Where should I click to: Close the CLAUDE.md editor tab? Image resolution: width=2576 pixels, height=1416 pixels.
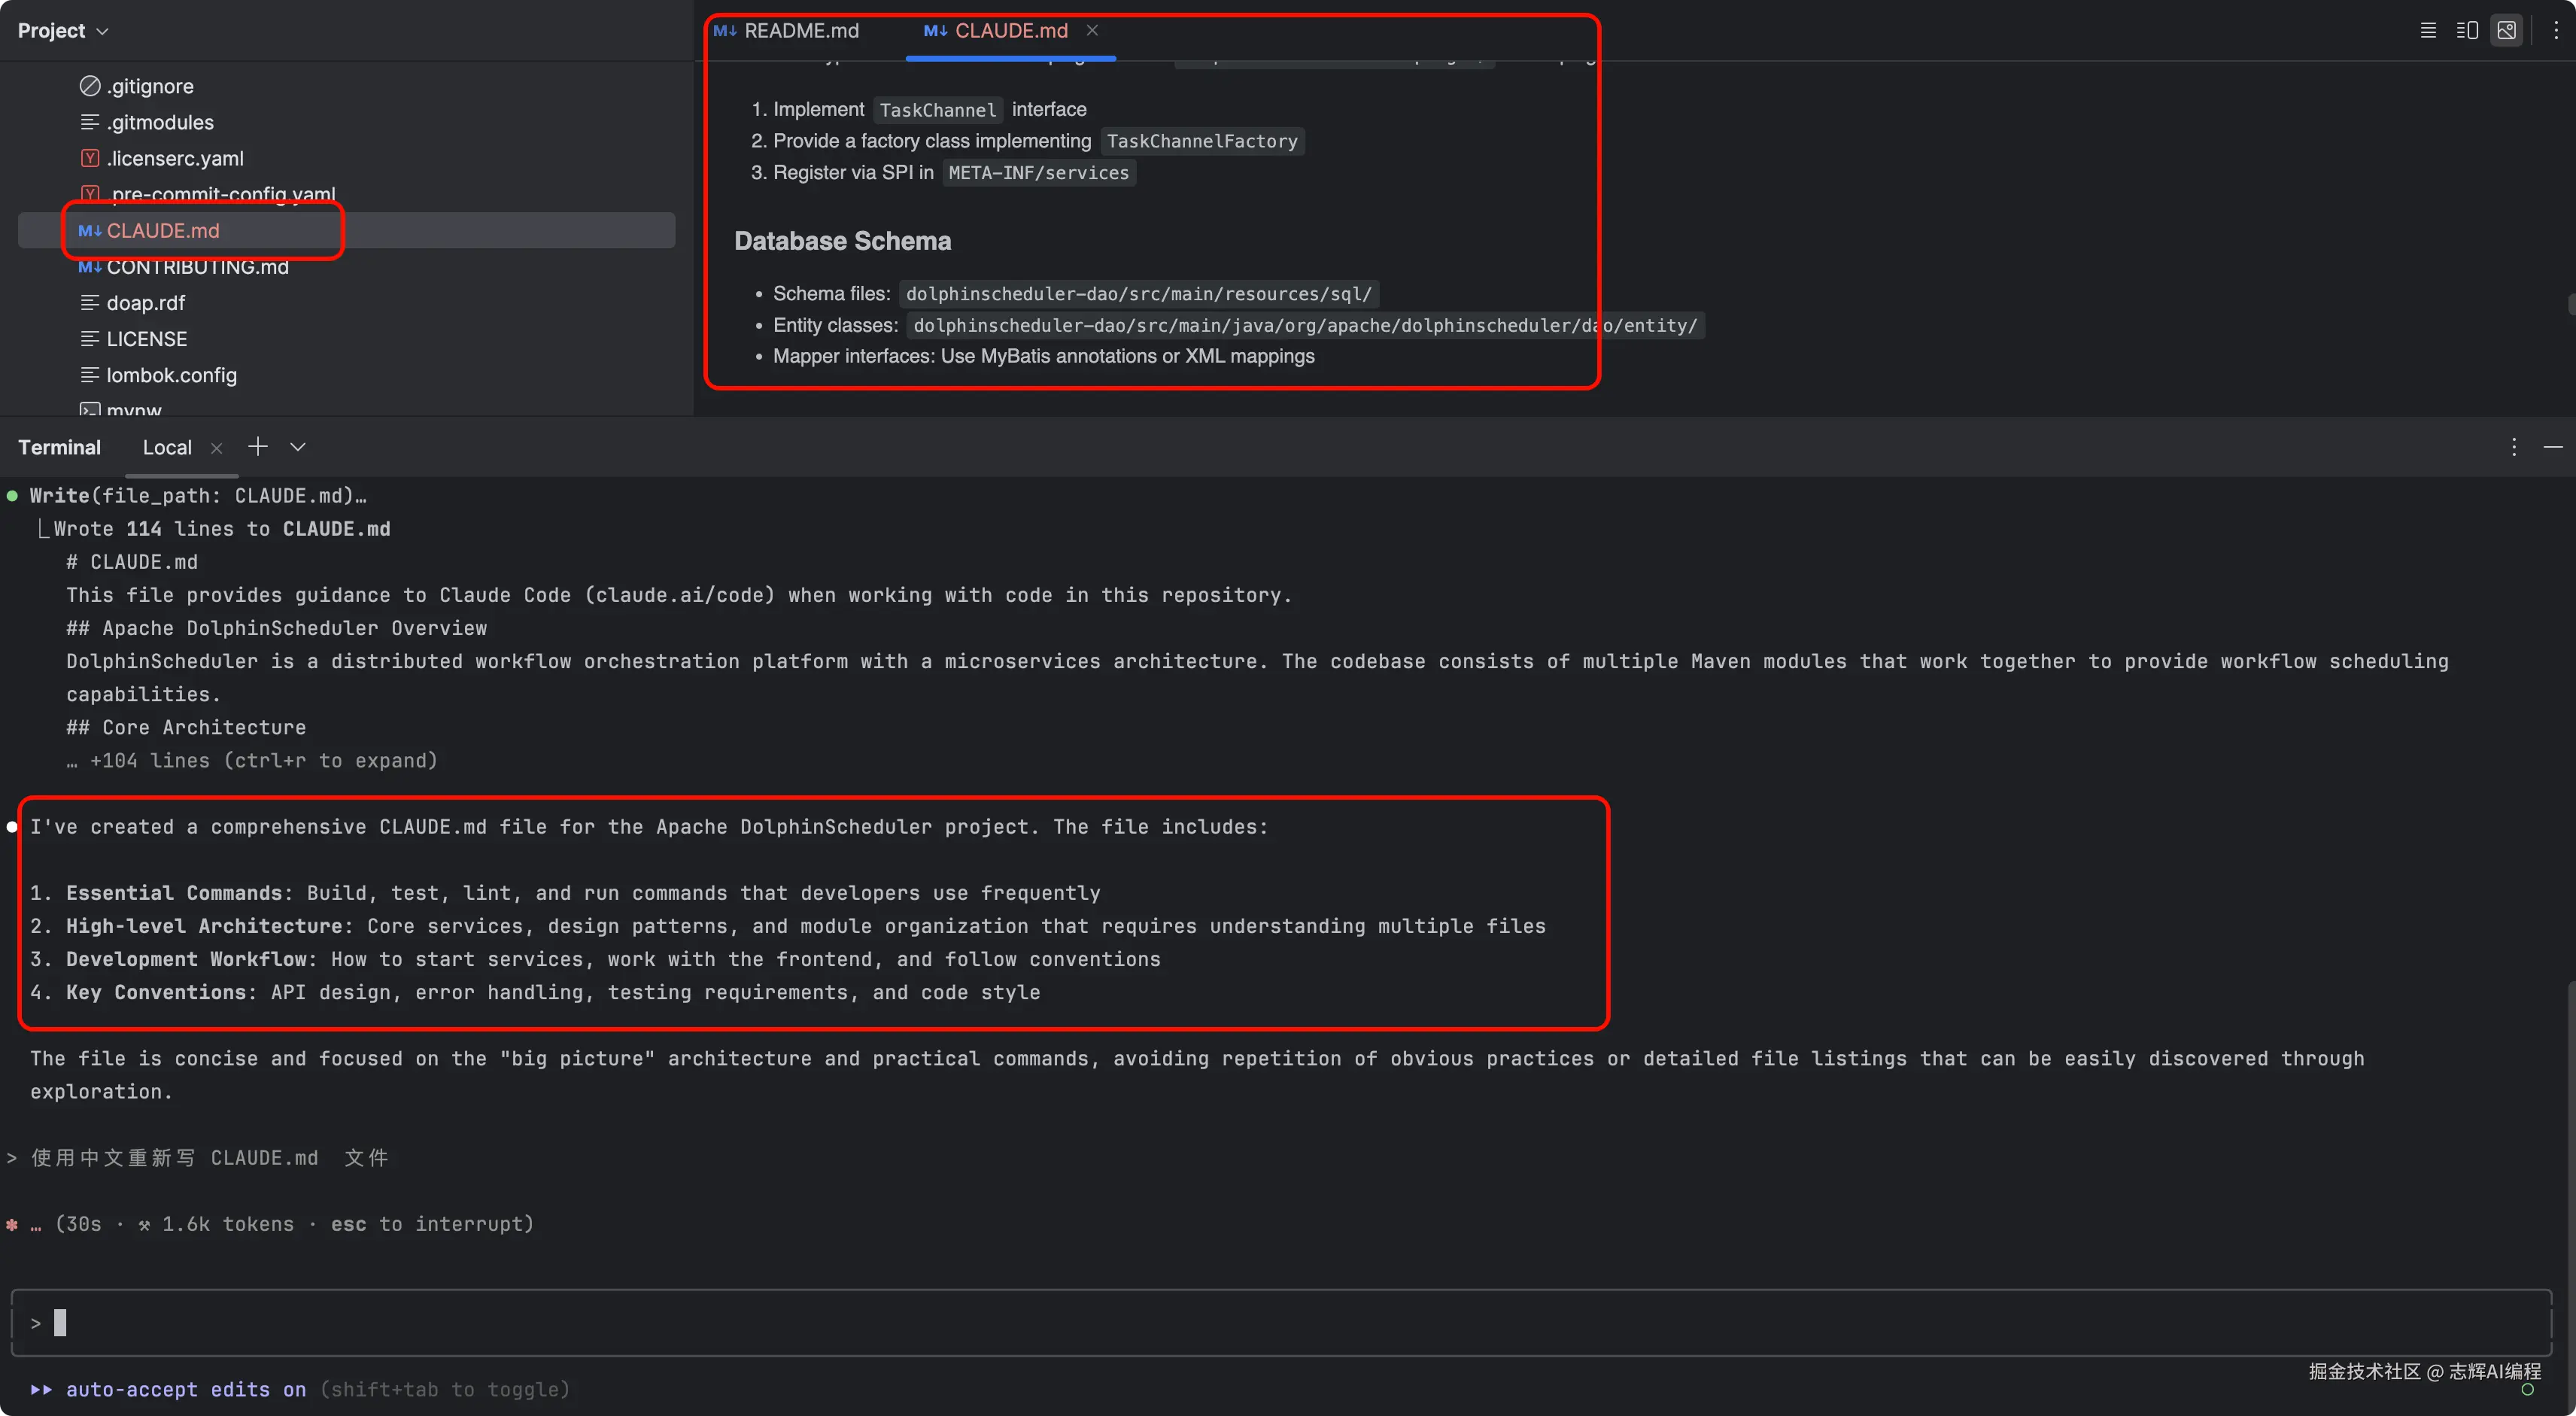(1092, 30)
